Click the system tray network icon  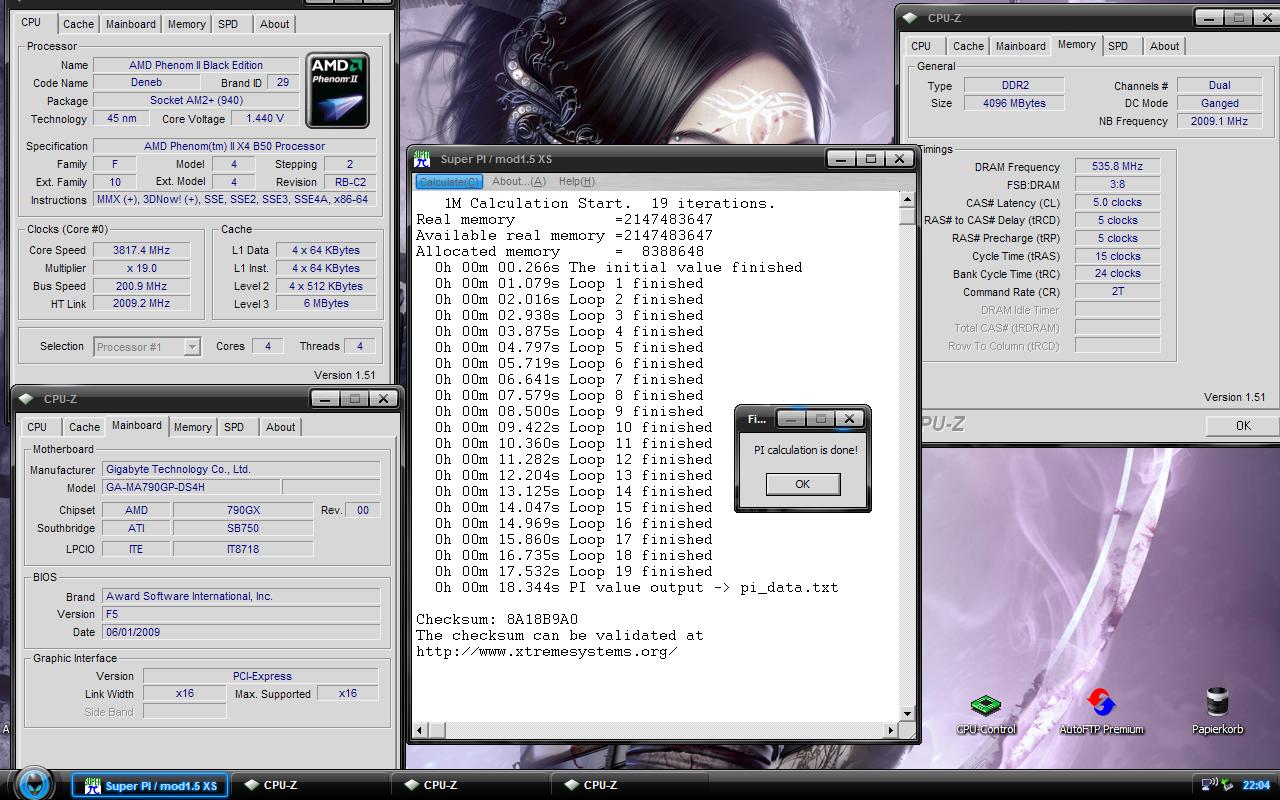coord(1209,785)
